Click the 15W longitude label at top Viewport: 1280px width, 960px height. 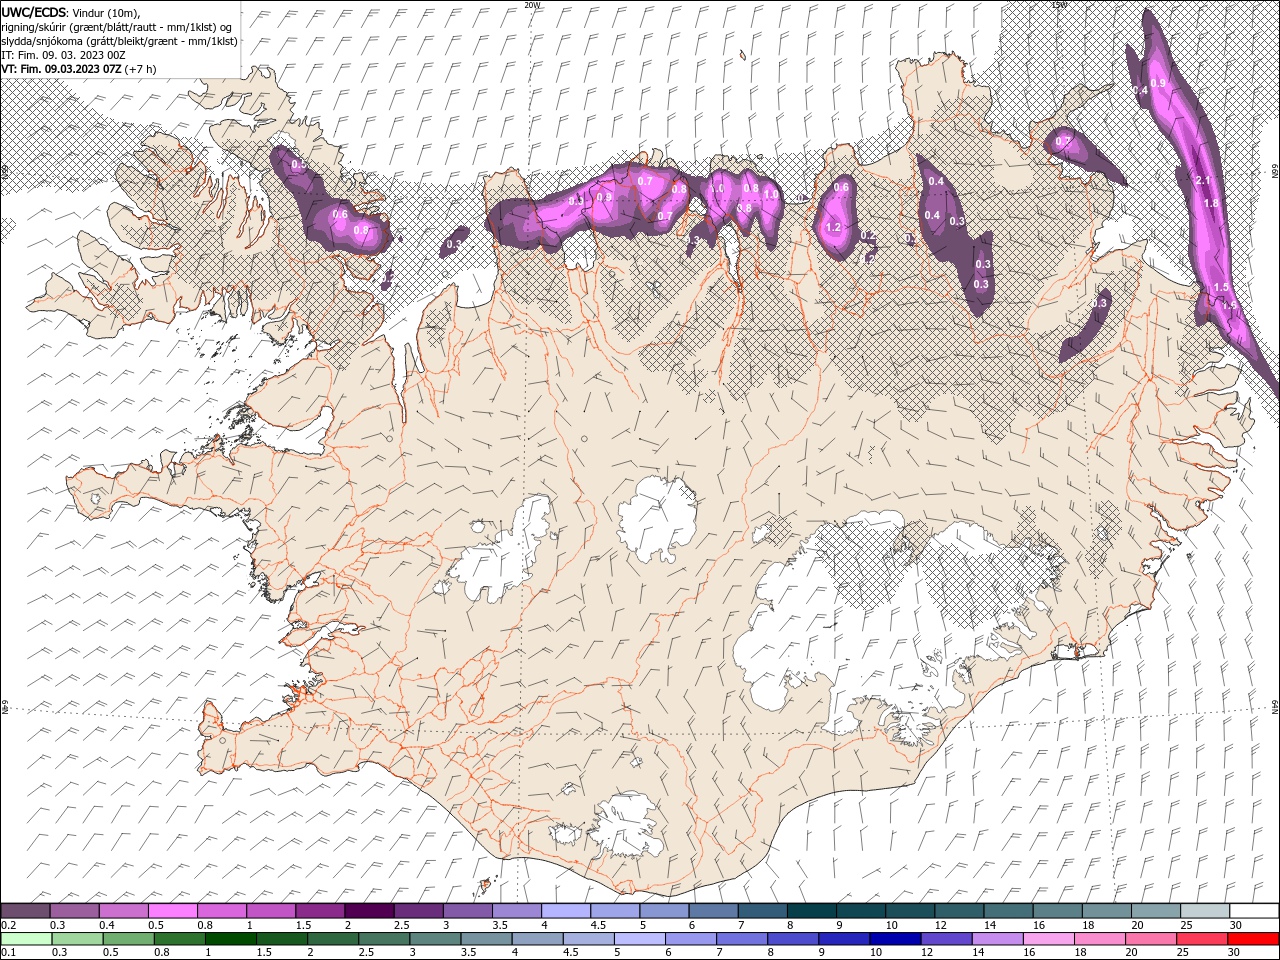1060,5
